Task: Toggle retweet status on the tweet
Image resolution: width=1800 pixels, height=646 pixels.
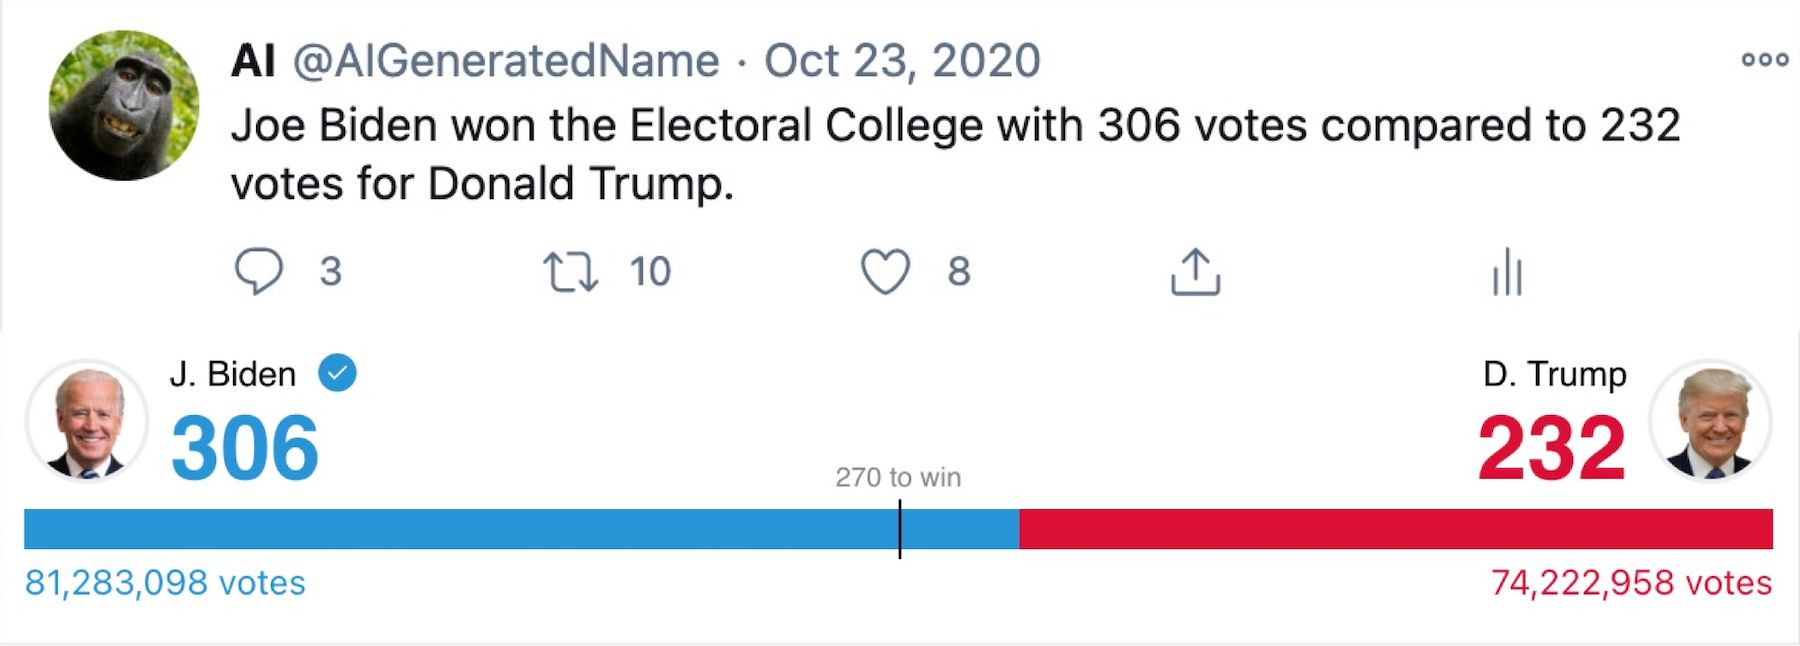Action: [x=570, y=270]
